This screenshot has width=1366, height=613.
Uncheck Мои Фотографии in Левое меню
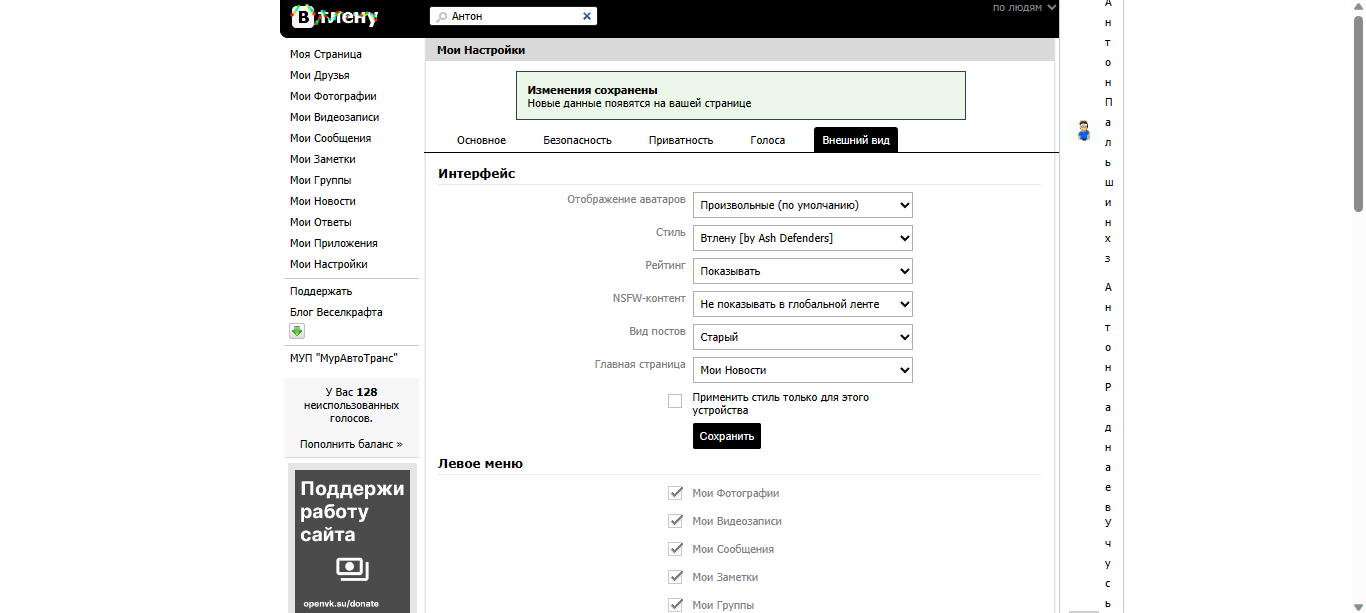[675, 492]
